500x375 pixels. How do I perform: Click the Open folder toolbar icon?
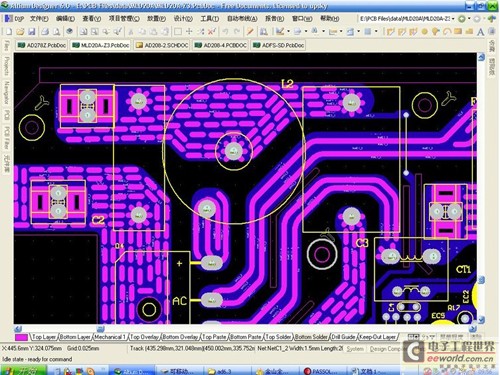[x=20, y=32]
